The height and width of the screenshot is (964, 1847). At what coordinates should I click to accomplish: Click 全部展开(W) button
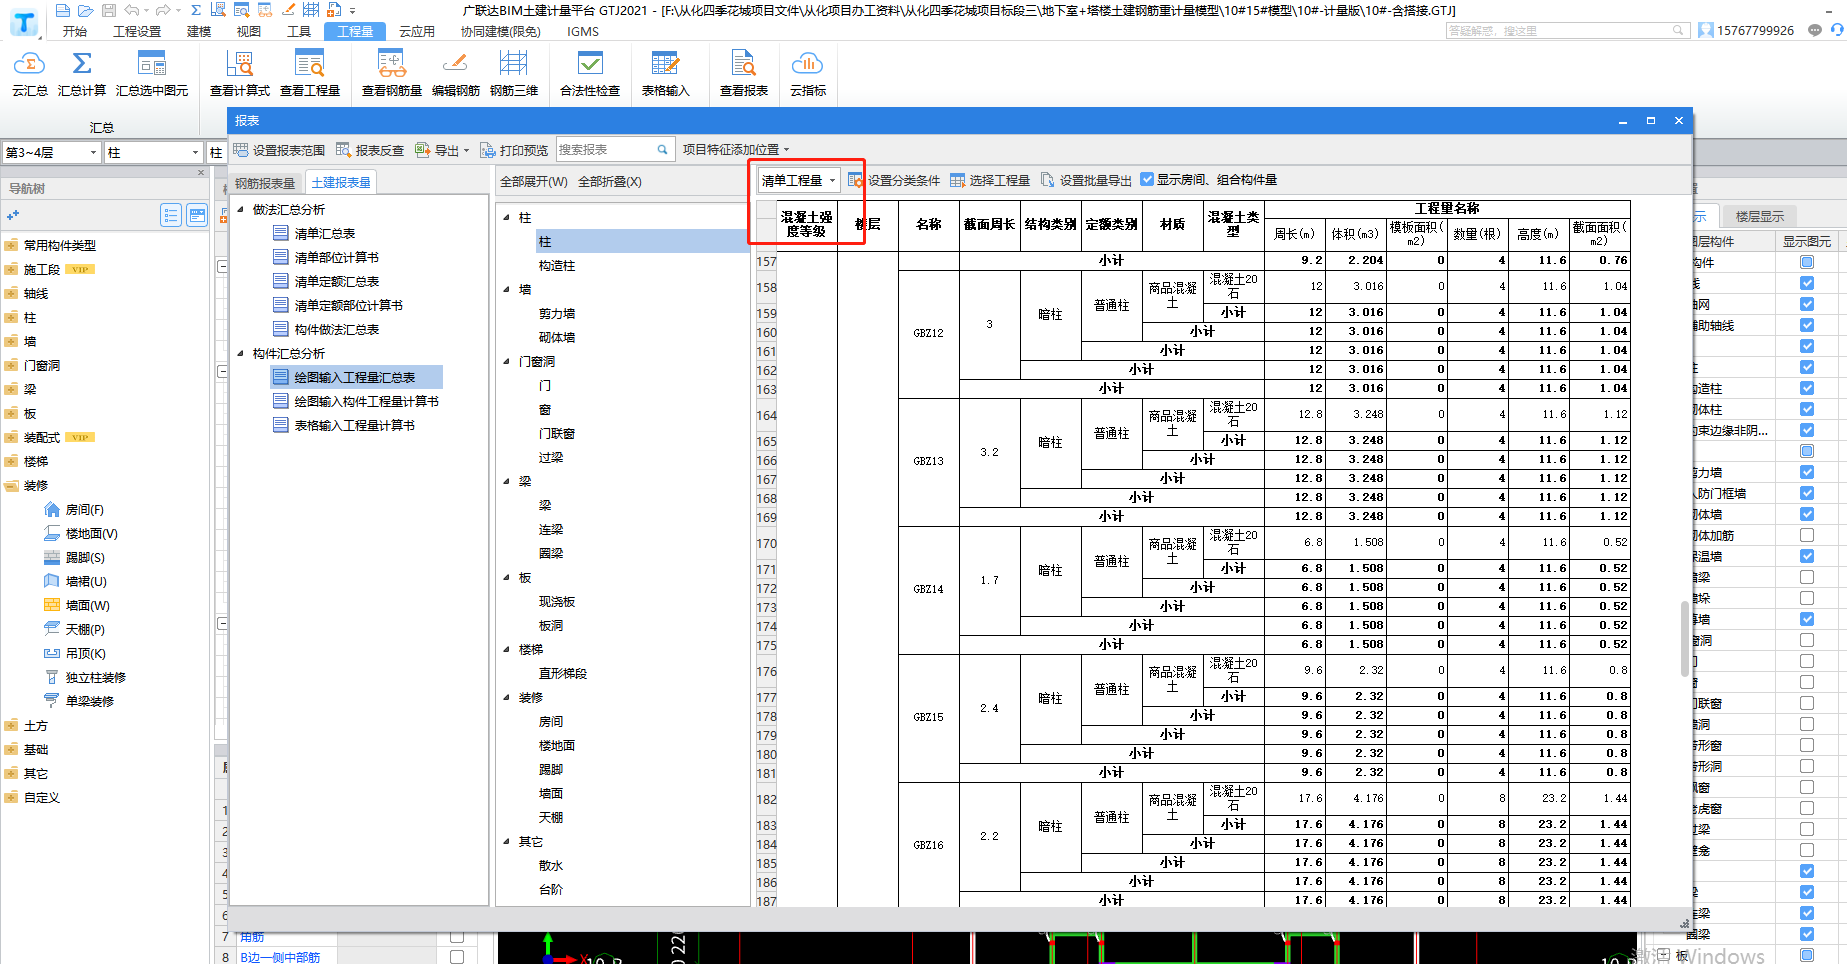pos(534,182)
